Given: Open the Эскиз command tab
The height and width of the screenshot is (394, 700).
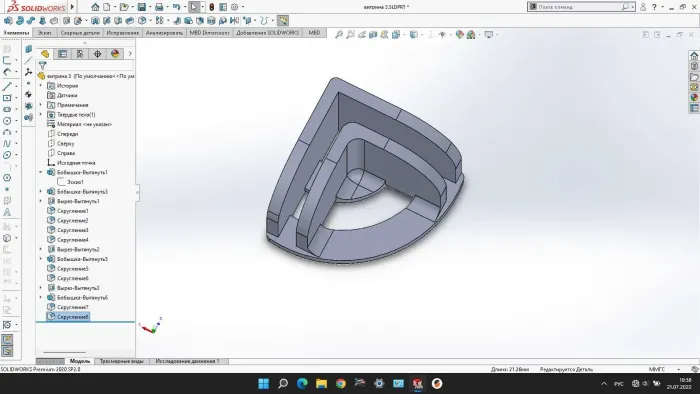Looking at the screenshot, I should pyautogui.click(x=44, y=33).
